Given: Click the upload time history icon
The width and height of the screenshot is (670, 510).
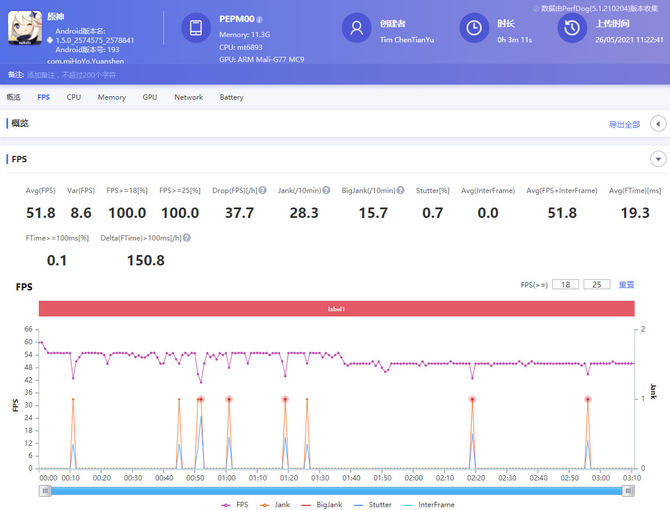Looking at the screenshot, I should [571, 28].
